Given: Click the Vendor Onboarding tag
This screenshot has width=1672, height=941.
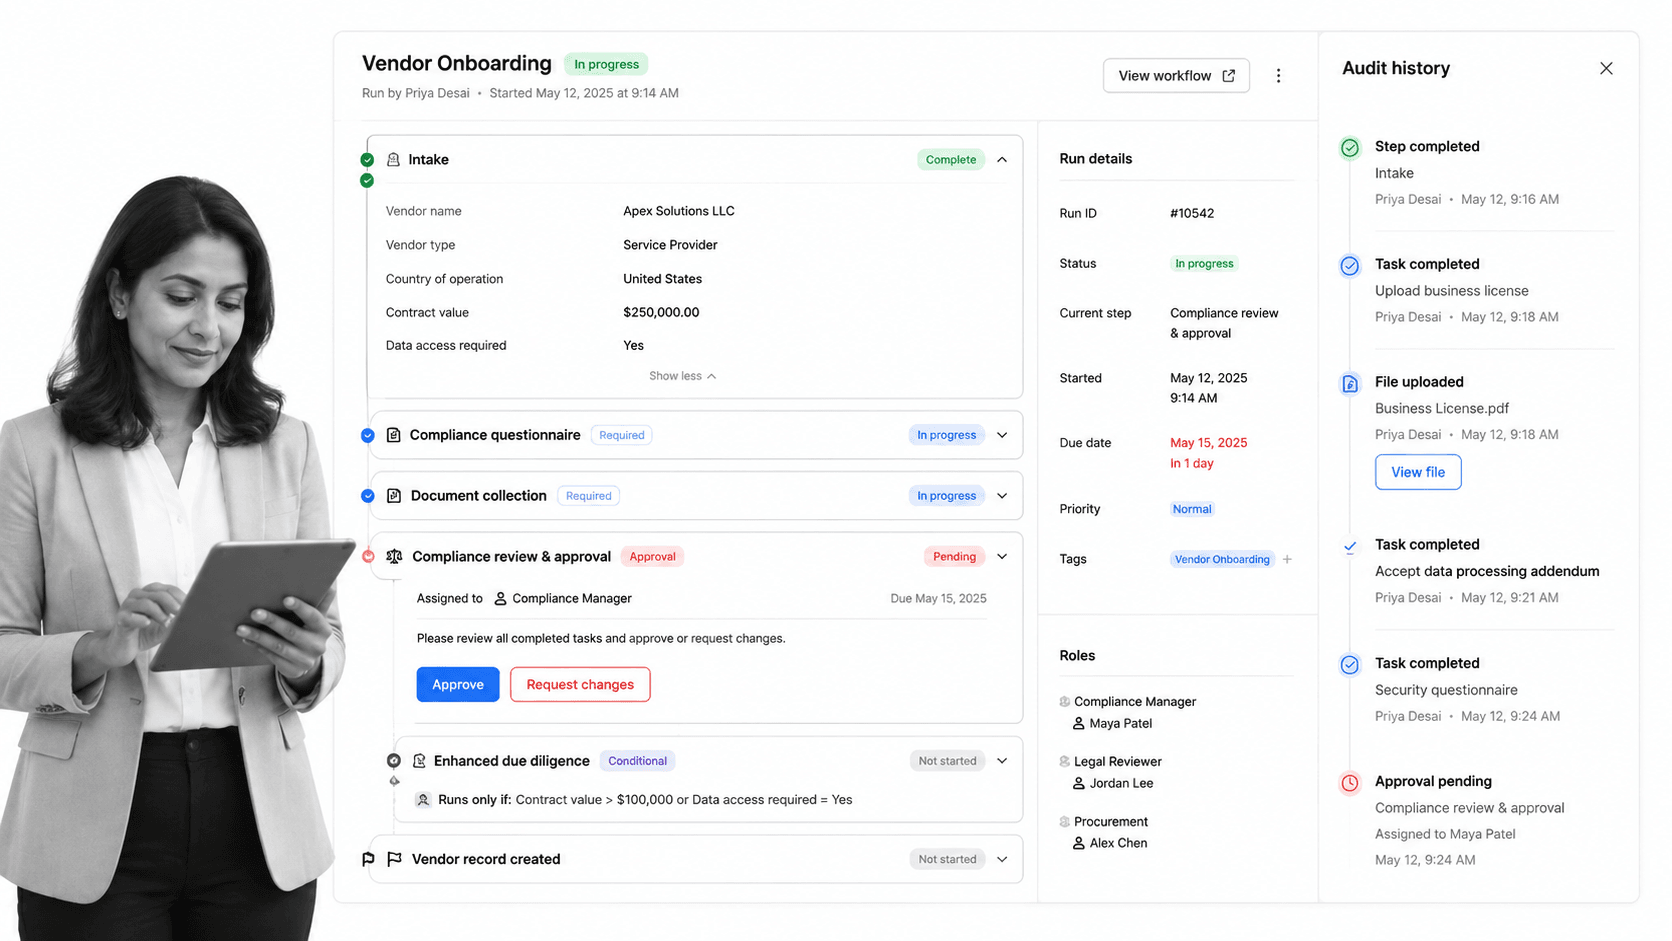Looking at the screenshot, I should pos(1222,559).
